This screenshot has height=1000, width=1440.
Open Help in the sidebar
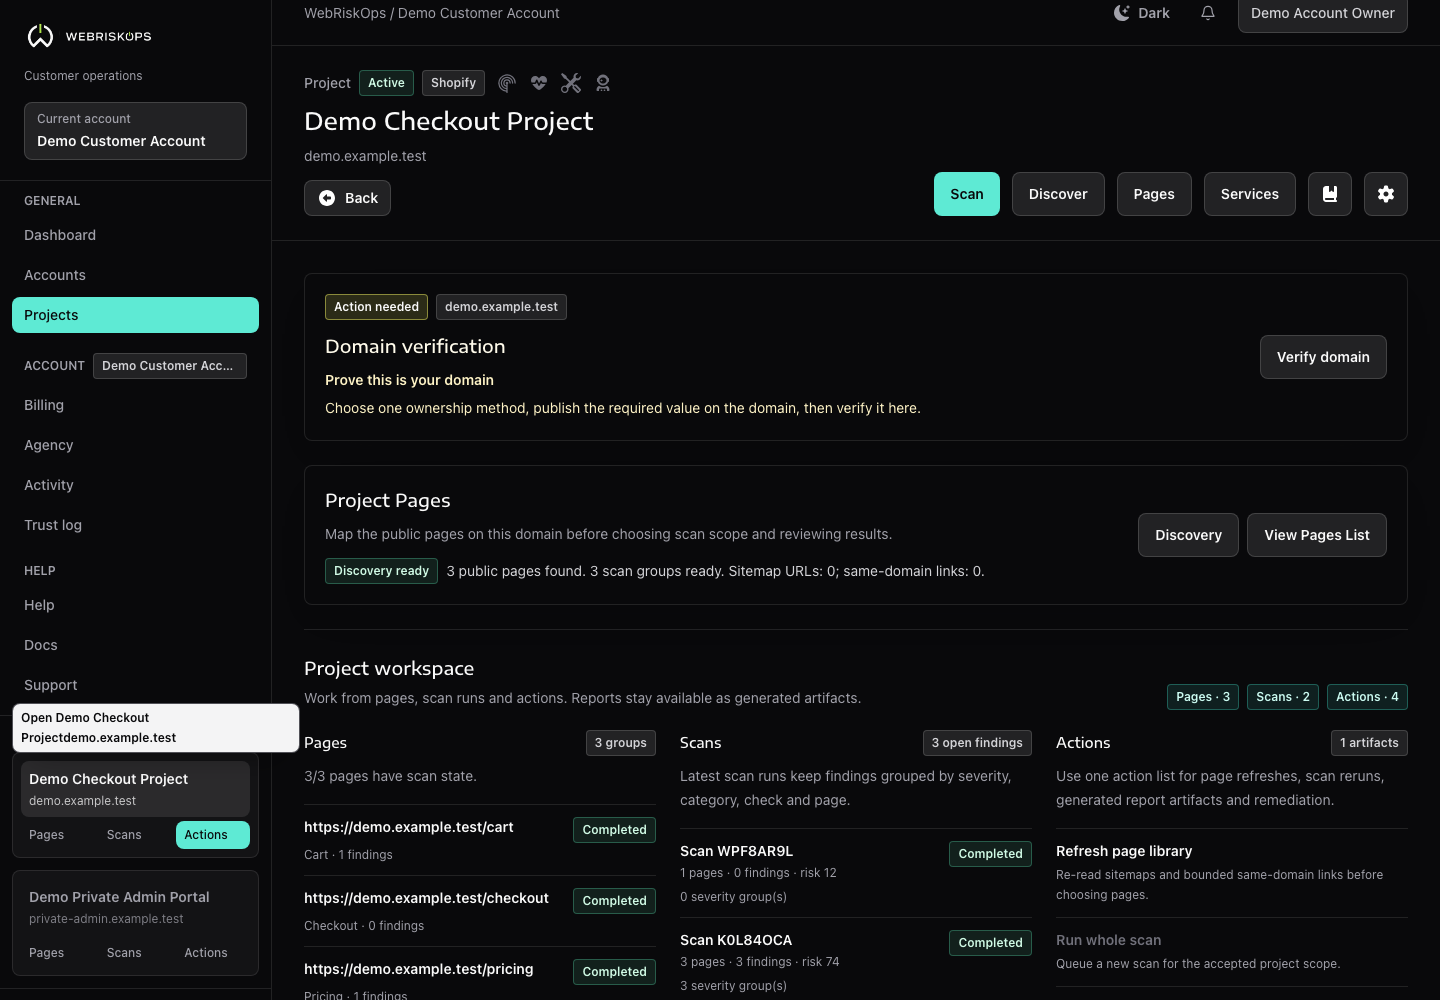coord(135,605)
